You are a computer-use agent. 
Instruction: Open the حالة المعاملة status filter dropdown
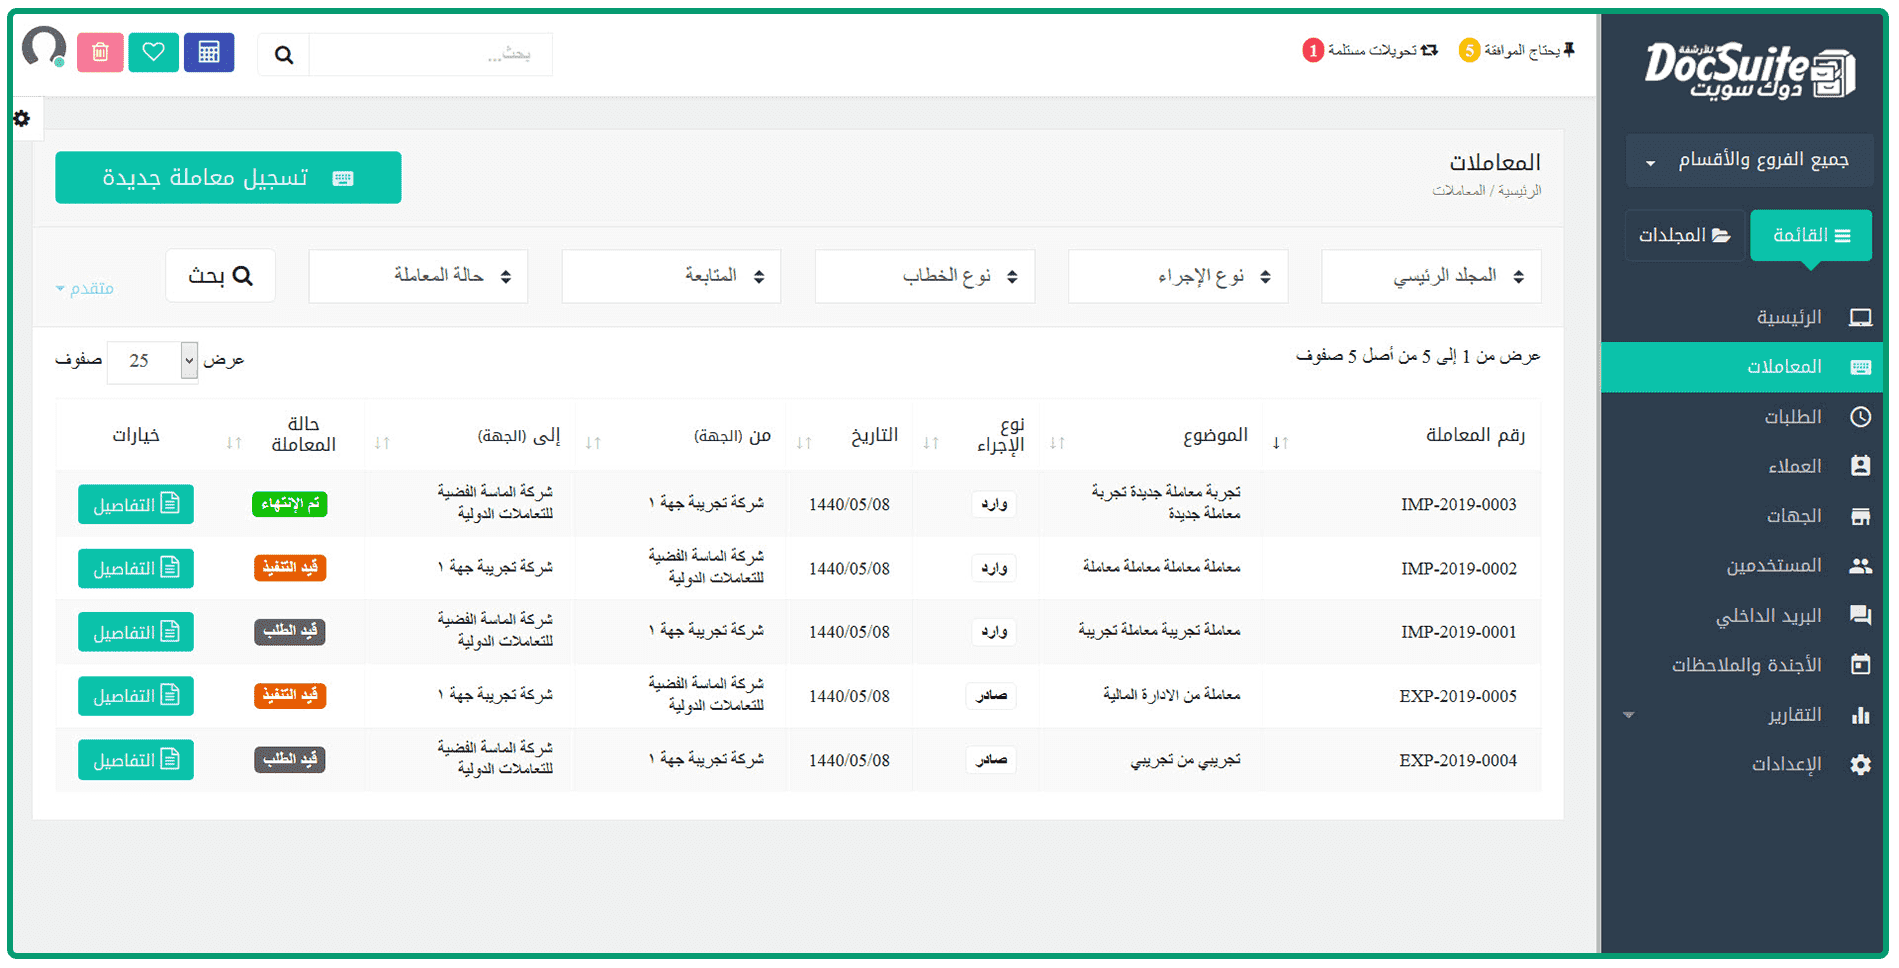point(418,276)
